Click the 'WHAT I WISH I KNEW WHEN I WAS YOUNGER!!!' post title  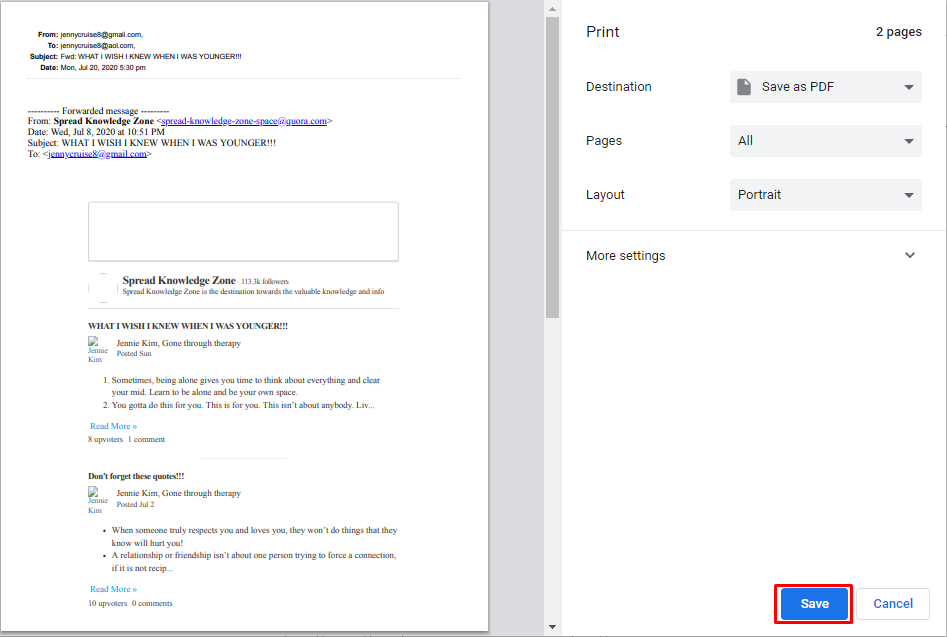click(188, 326)
